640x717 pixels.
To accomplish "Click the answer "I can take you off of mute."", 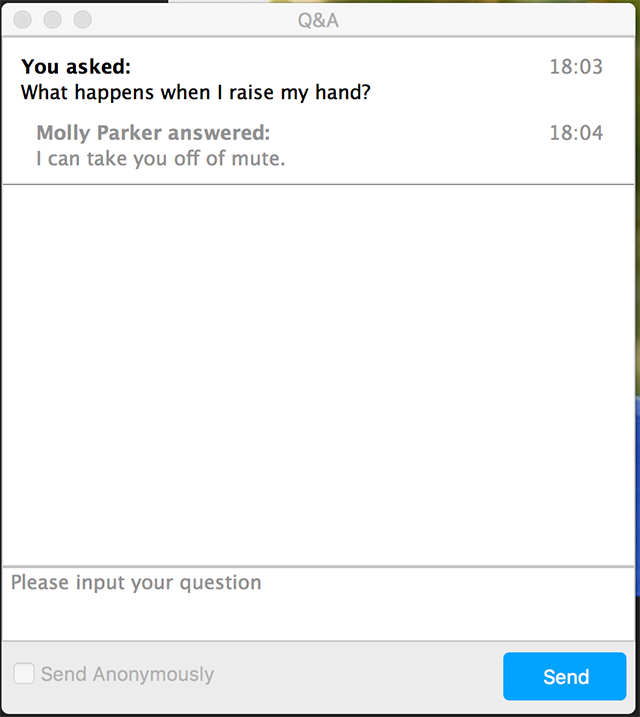I will [x=160, y=159].
